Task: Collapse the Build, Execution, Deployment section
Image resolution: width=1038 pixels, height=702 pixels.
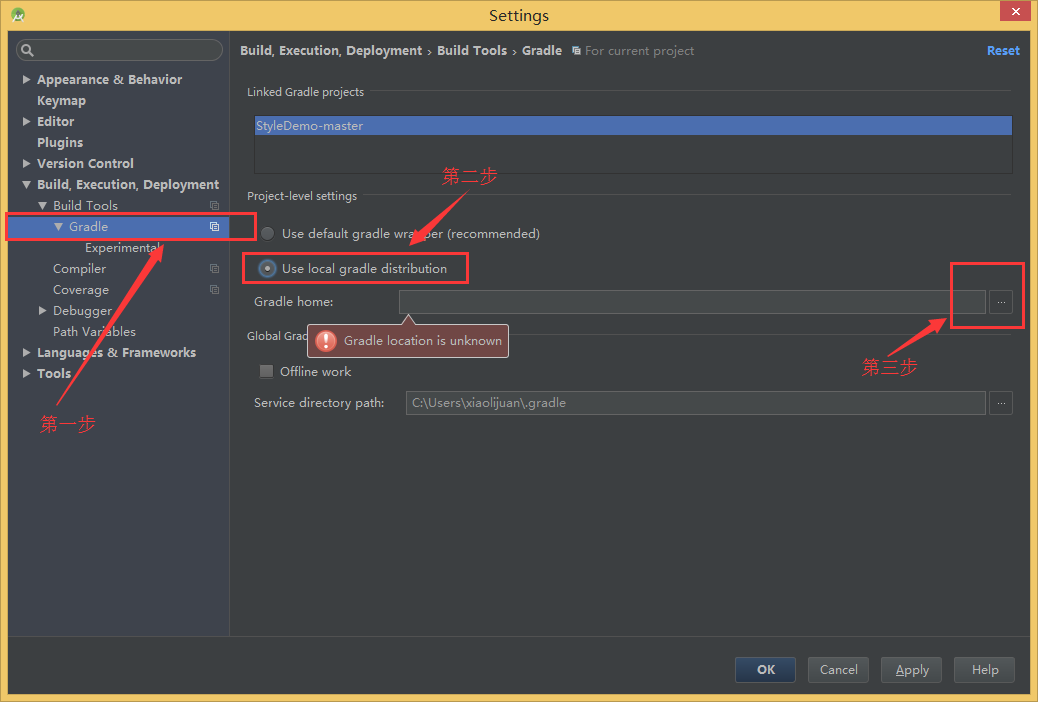Action: (x=27, y=185)
